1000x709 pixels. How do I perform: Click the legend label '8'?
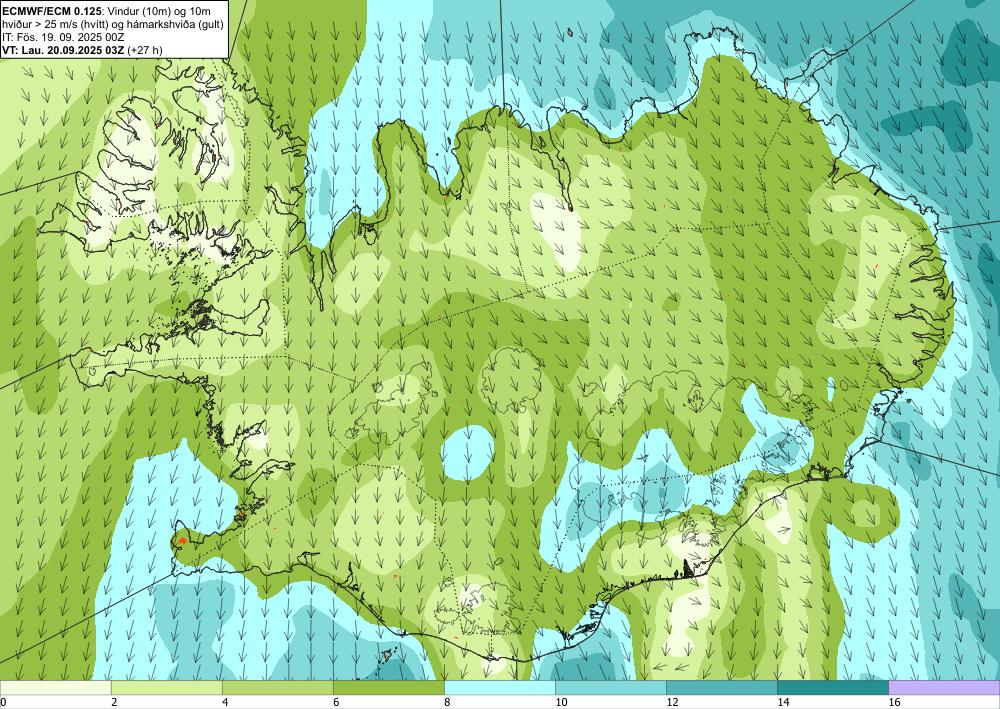pyautogui.click(x=447, y=702)
